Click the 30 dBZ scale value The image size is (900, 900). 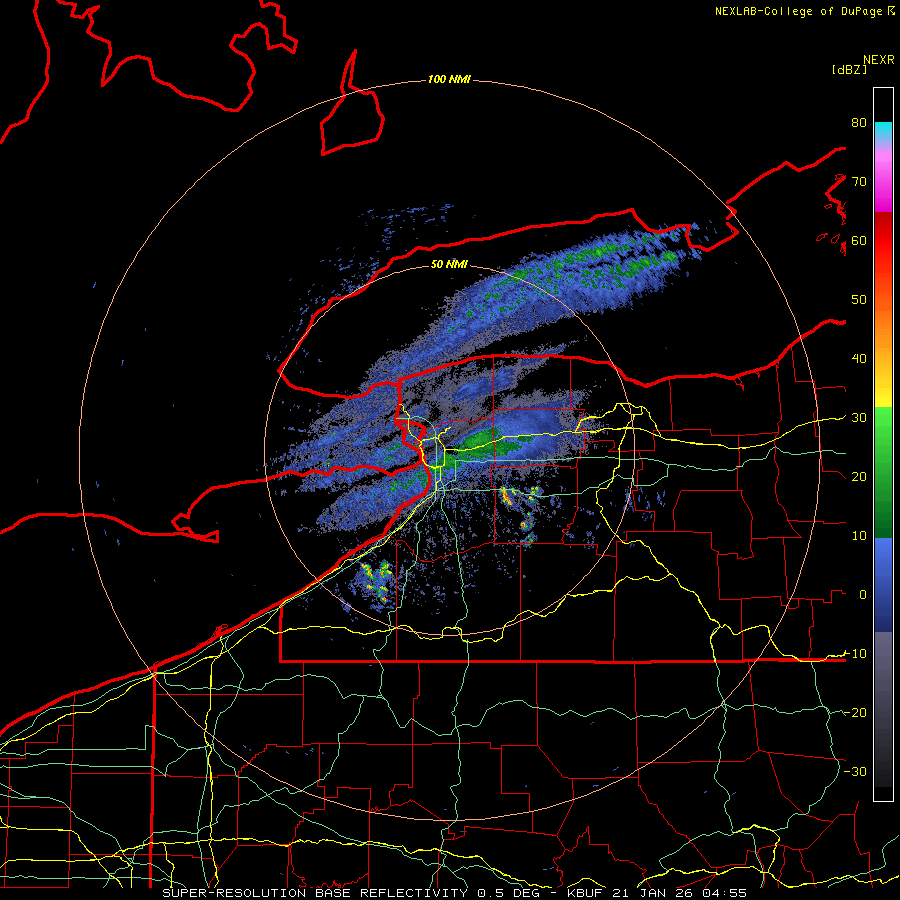859,417
